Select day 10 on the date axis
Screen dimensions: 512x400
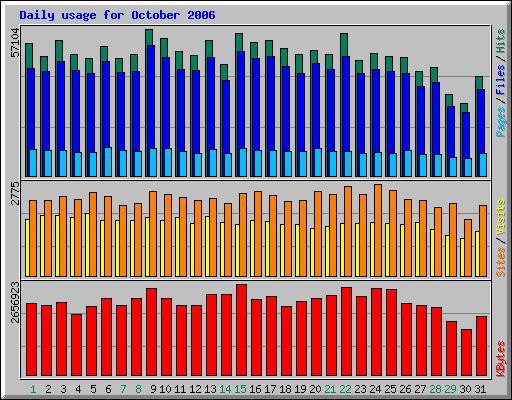pos(165,389)
